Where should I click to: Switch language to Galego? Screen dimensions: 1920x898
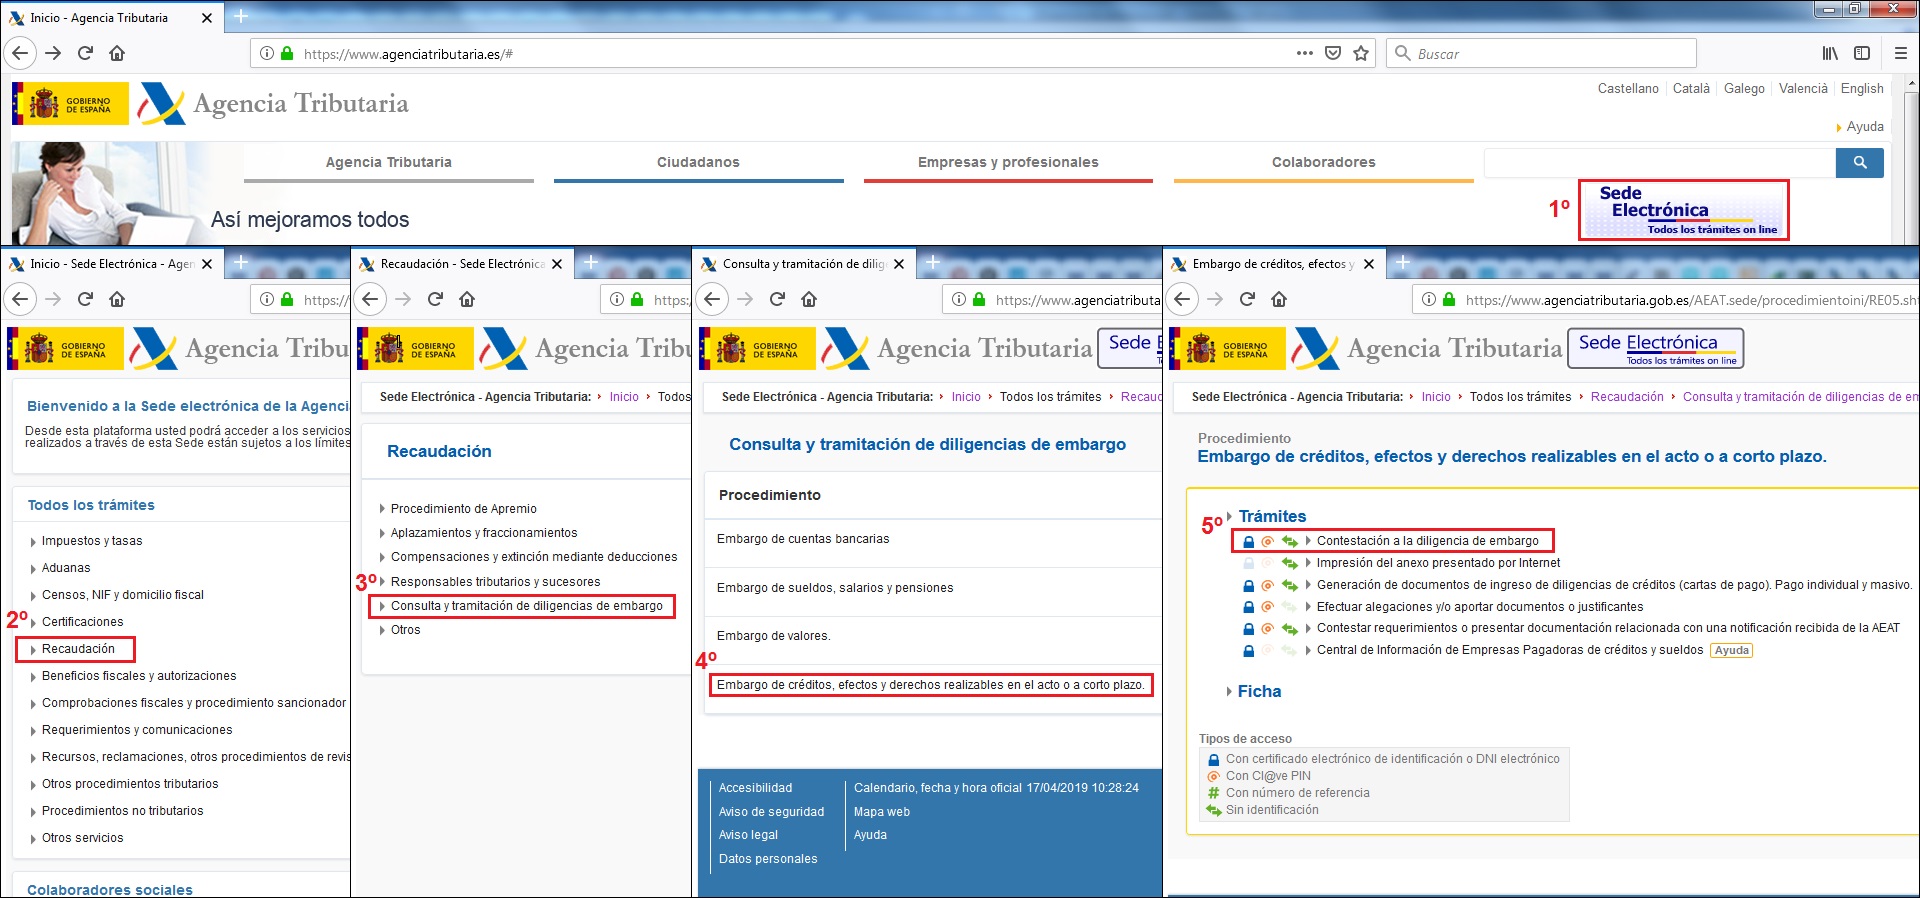1744,88
